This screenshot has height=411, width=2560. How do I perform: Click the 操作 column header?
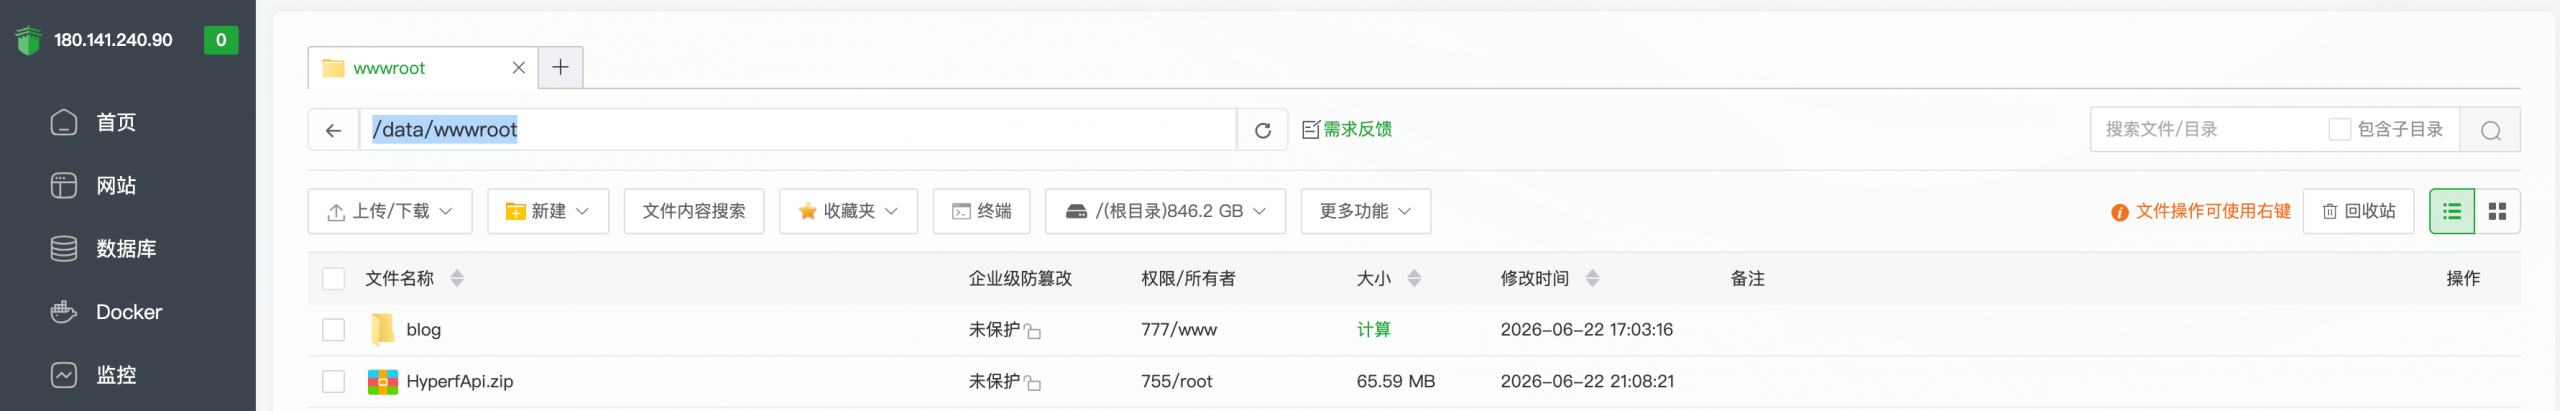[x=2463, y=278]
